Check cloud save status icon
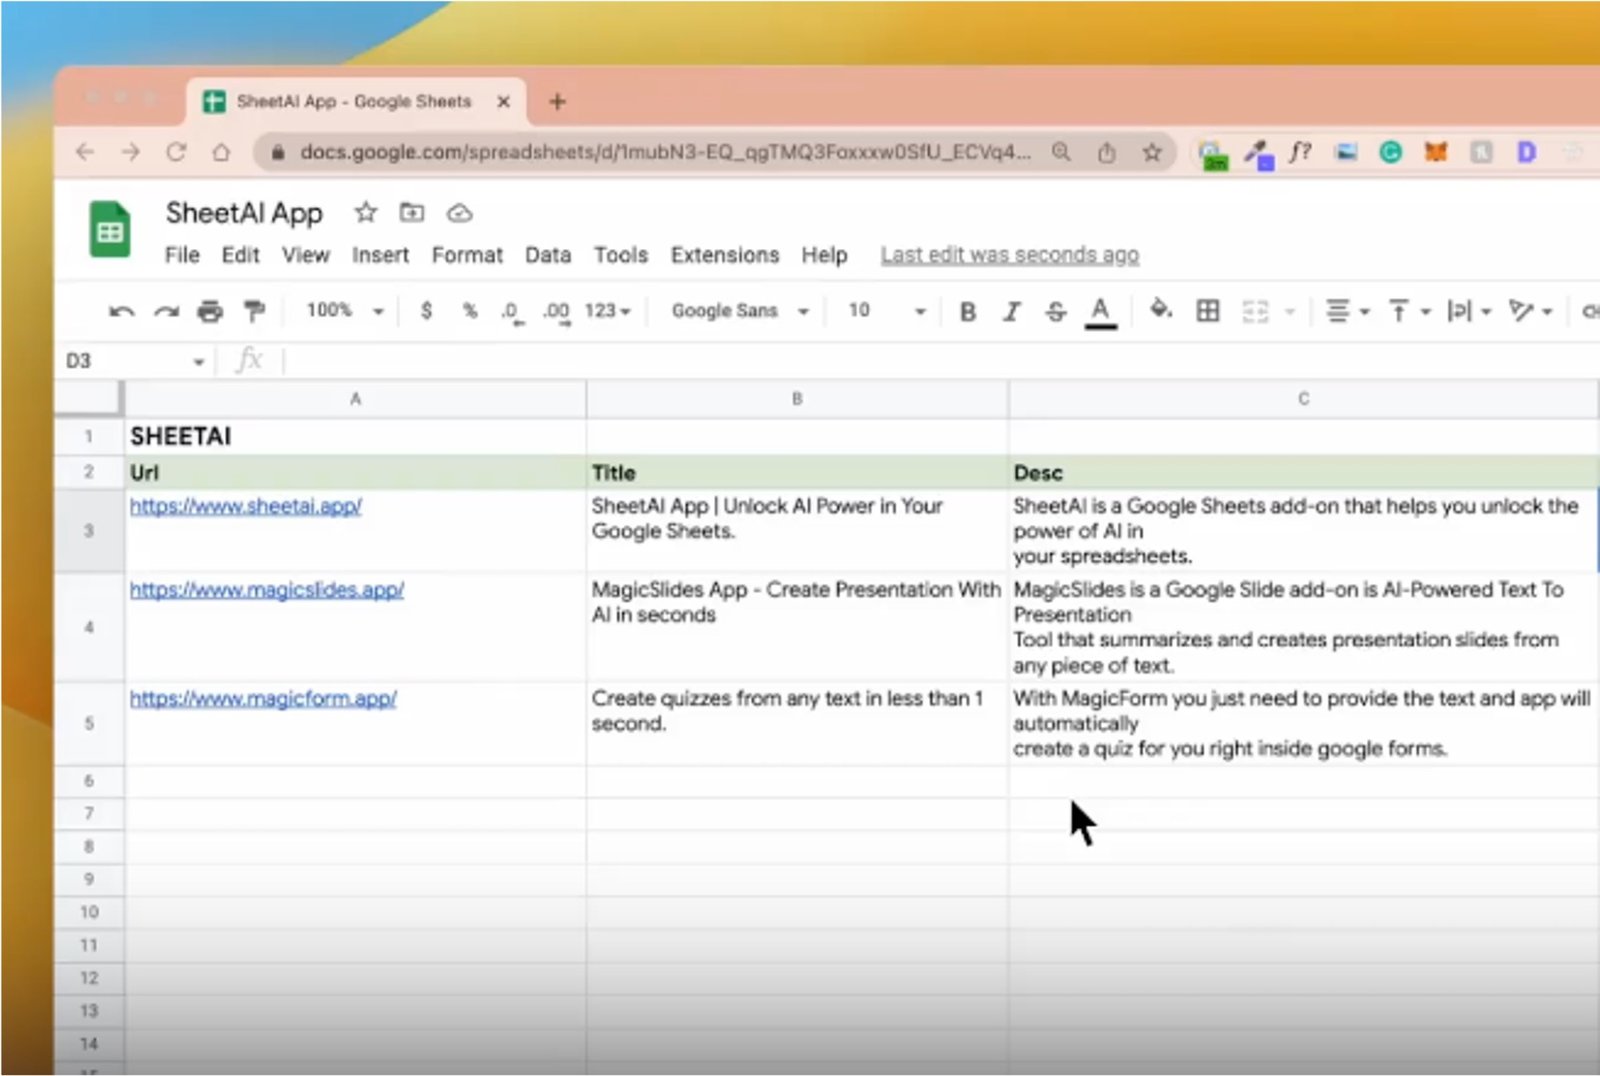Screen dimensions: 1600x1076 pos(459,213)
